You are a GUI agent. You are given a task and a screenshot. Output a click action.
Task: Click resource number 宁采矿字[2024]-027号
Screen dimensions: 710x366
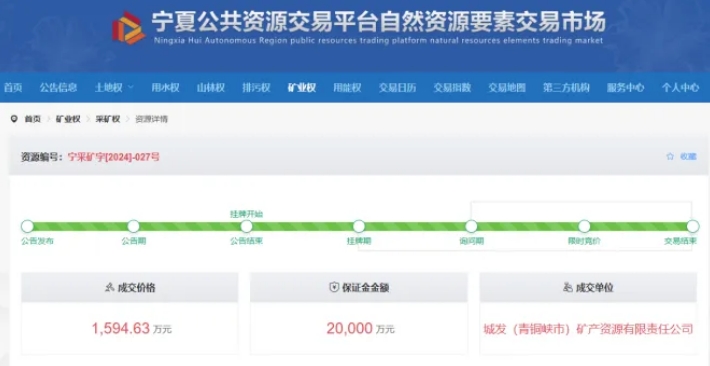(114, 157)
